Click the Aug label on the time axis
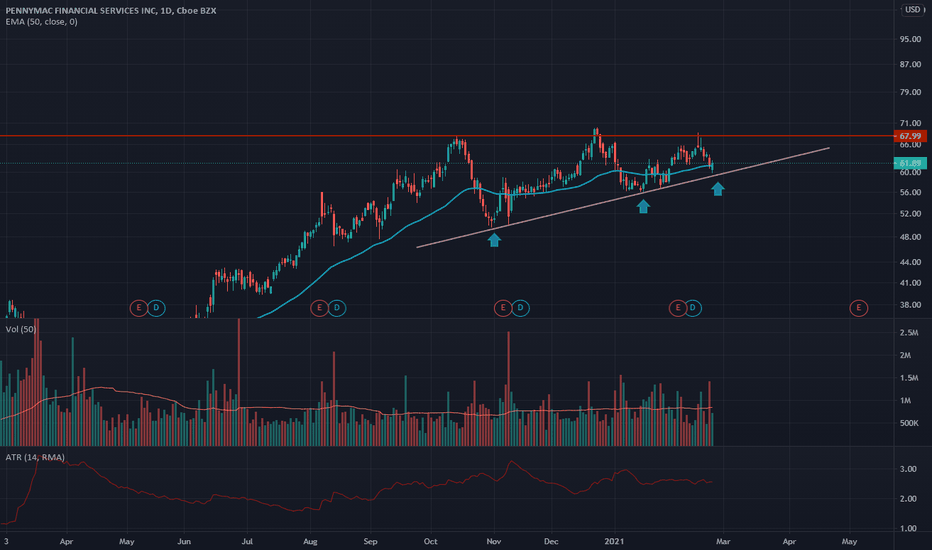The width and height of the screenshot is (932, 550). 310,542
